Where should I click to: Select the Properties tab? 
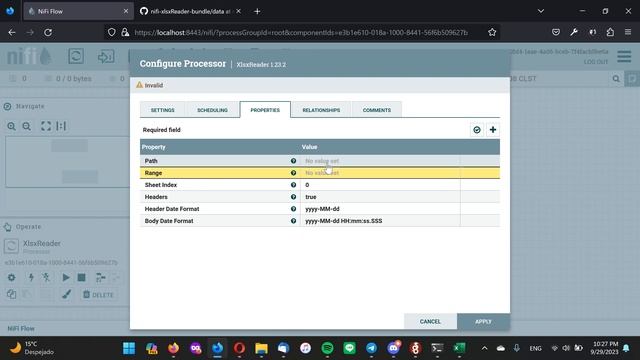point(265,110)
